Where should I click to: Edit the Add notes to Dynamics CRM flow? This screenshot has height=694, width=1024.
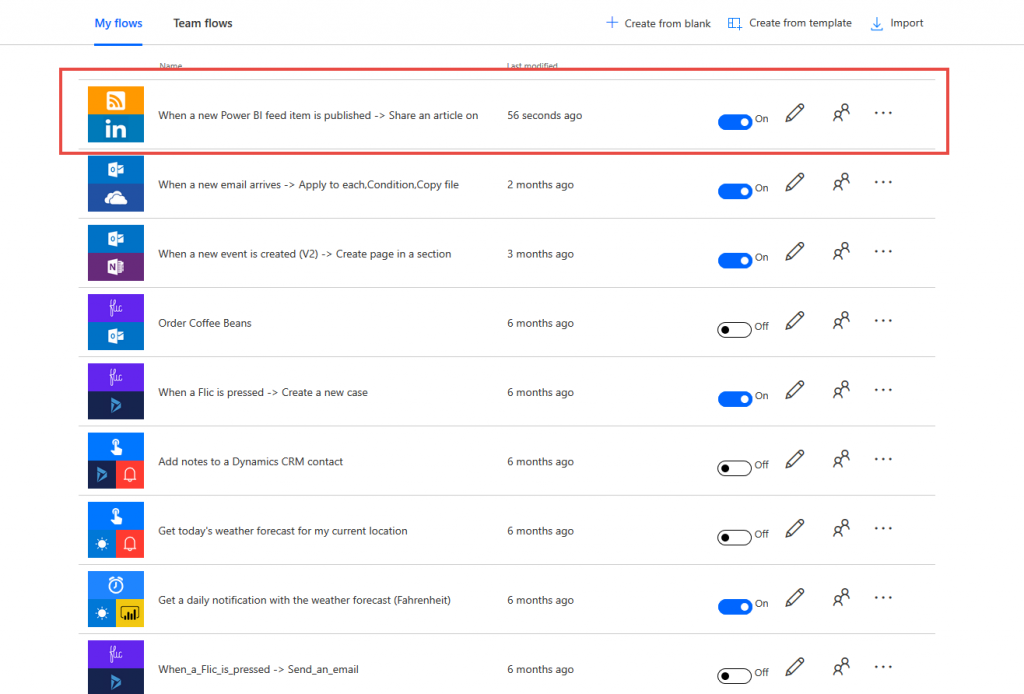(794, 460)
